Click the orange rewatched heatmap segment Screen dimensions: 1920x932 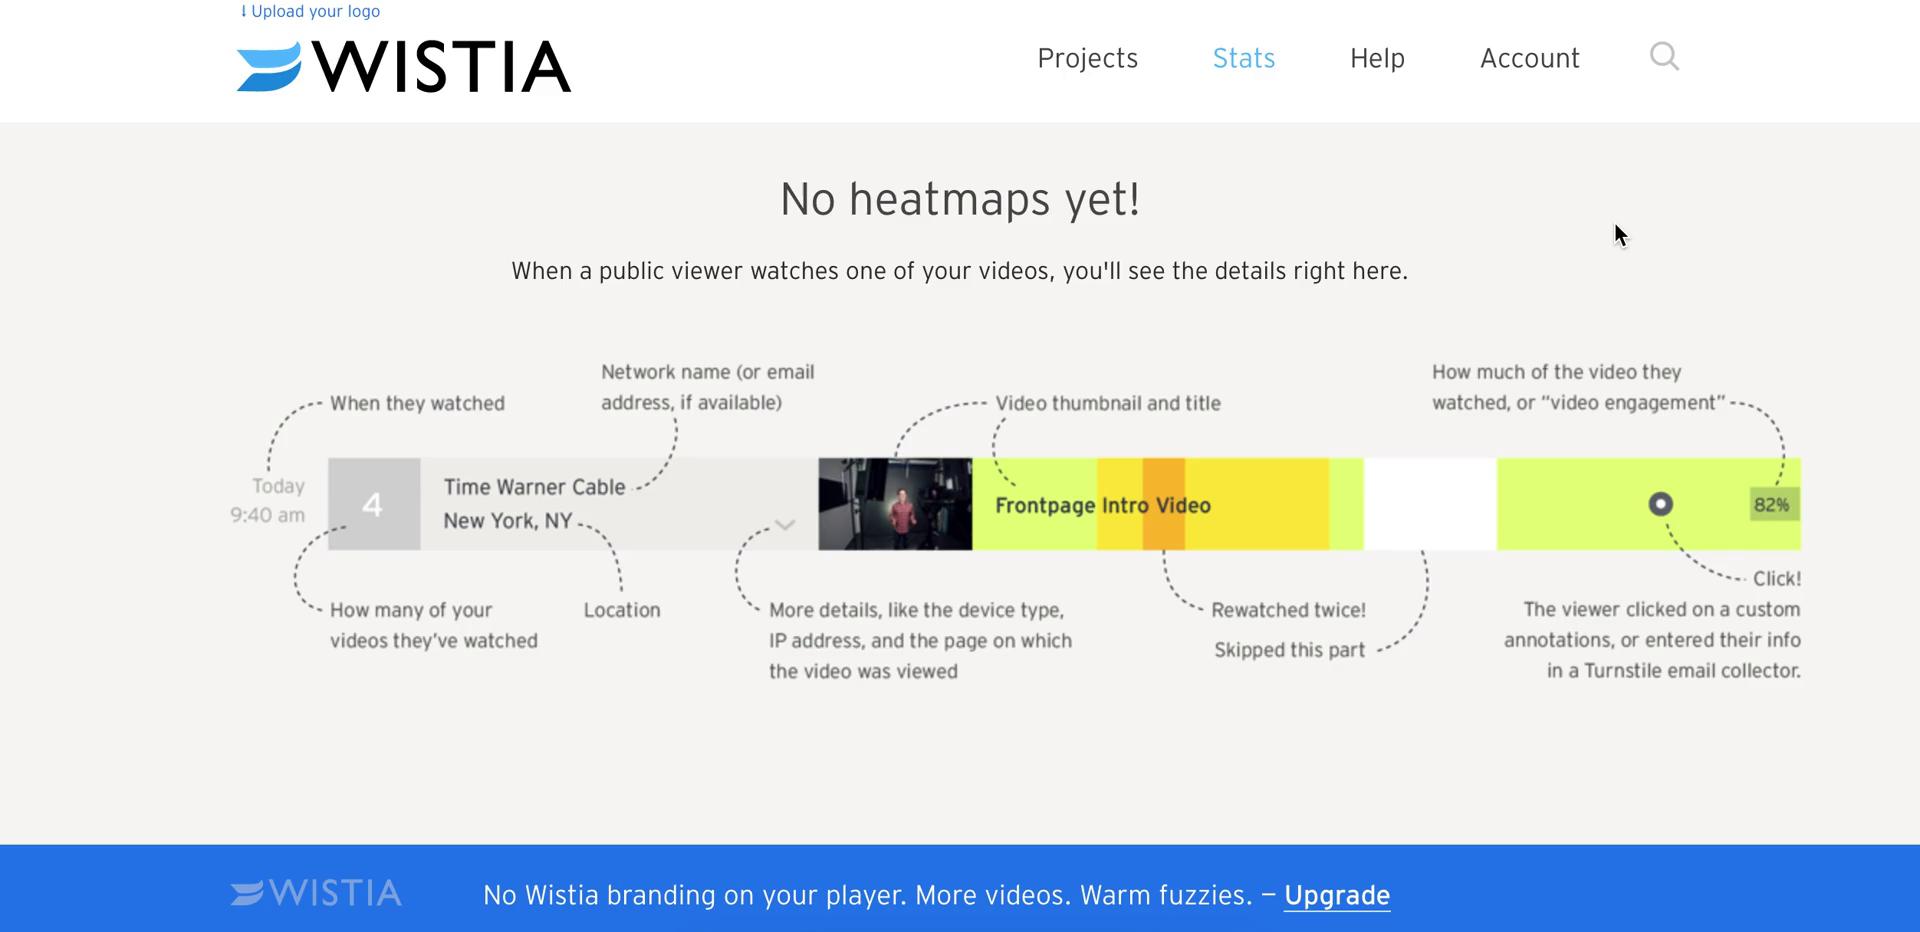click(x=1164, y=504)
